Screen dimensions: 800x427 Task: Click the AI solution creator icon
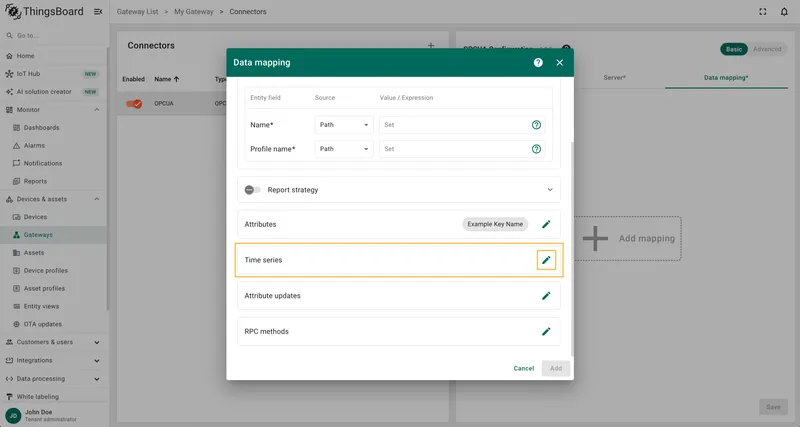tap(9, 92)
